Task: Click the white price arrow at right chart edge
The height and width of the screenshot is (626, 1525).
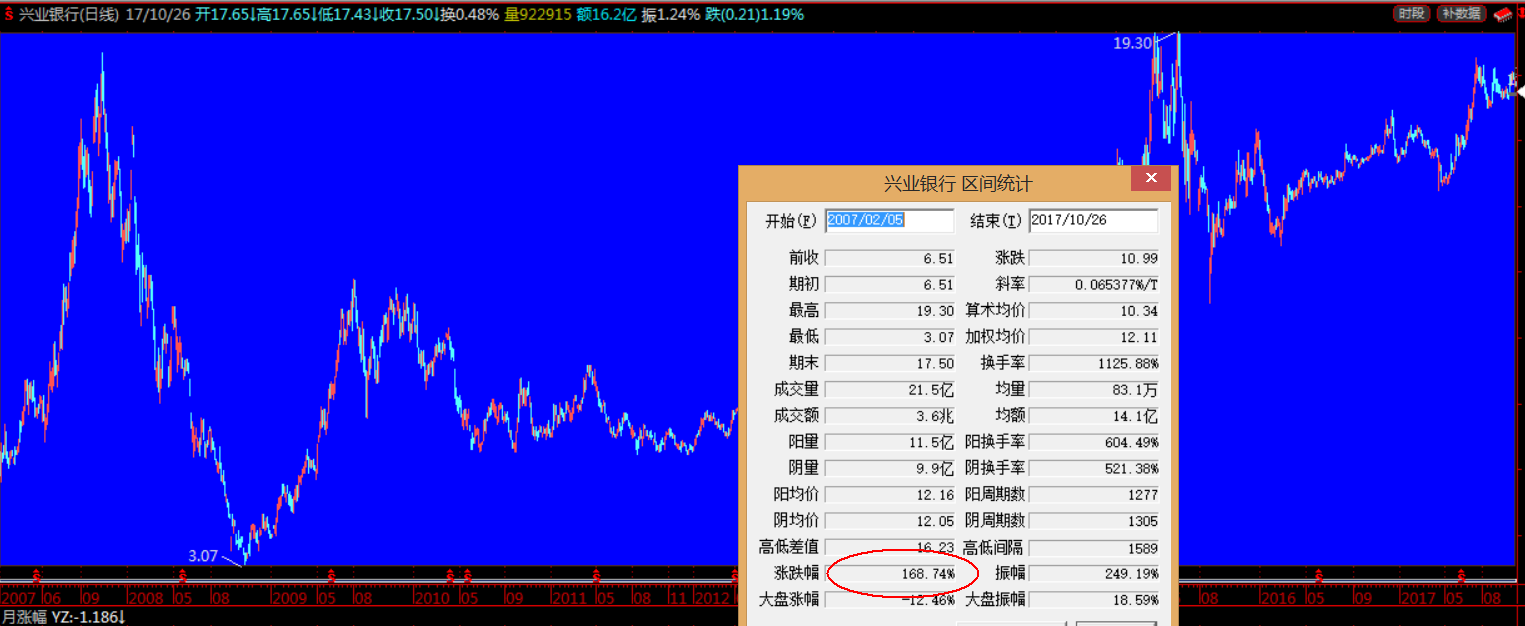Action: tap(1519, 90)
